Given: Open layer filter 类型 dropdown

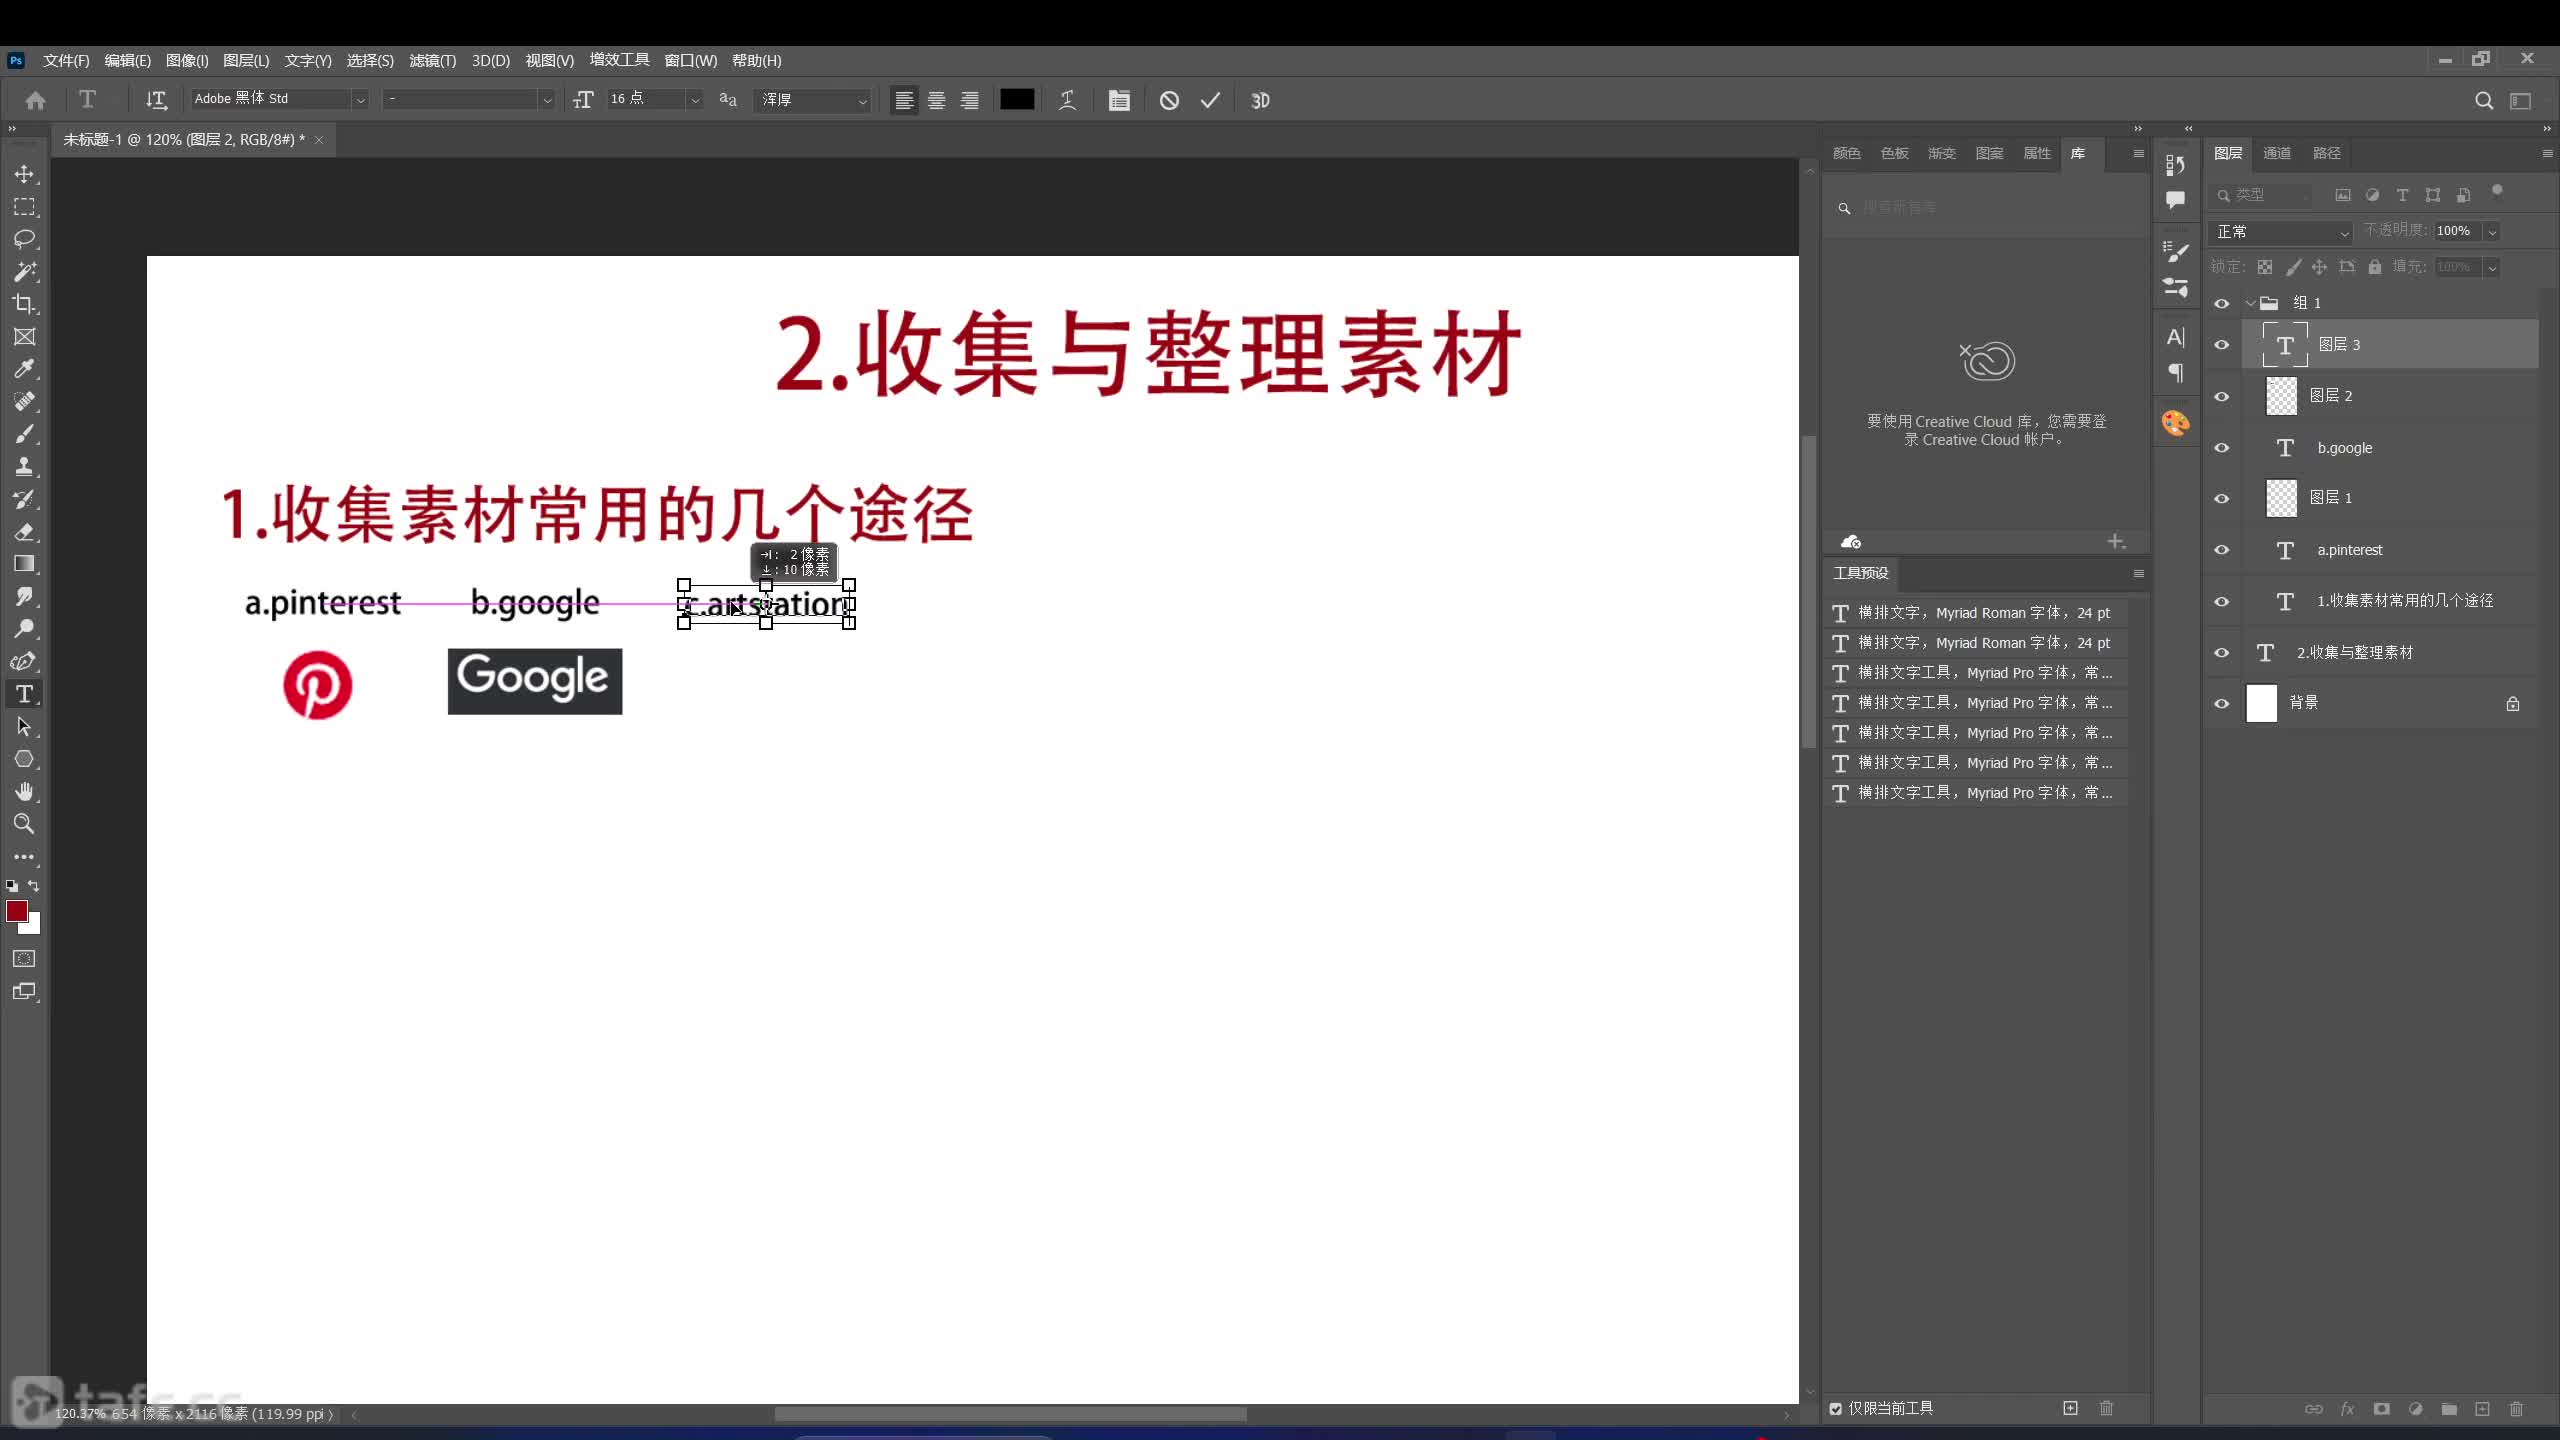Looking at the screenshot, I should pyautogui.click(x=2263, y=195).
